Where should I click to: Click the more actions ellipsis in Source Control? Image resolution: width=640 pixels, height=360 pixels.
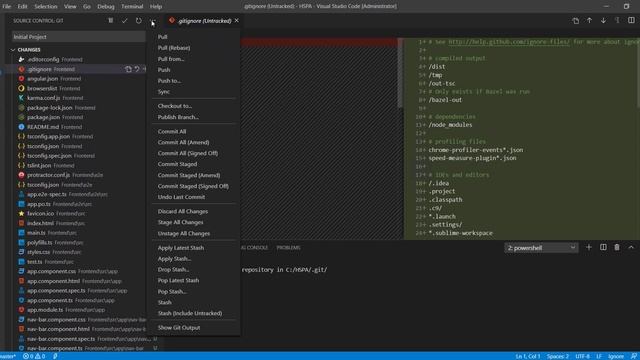(153, 20)
